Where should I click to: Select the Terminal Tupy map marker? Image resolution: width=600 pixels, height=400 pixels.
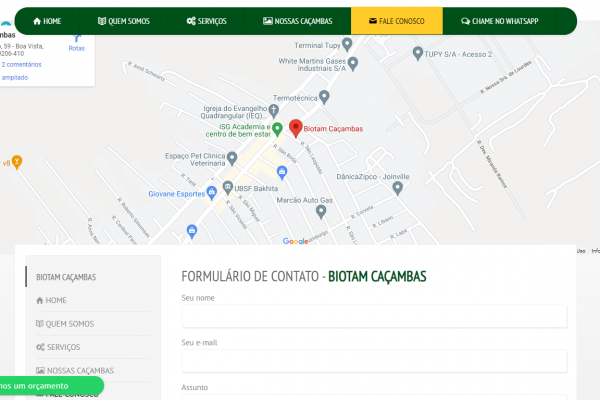pos(347,45)
